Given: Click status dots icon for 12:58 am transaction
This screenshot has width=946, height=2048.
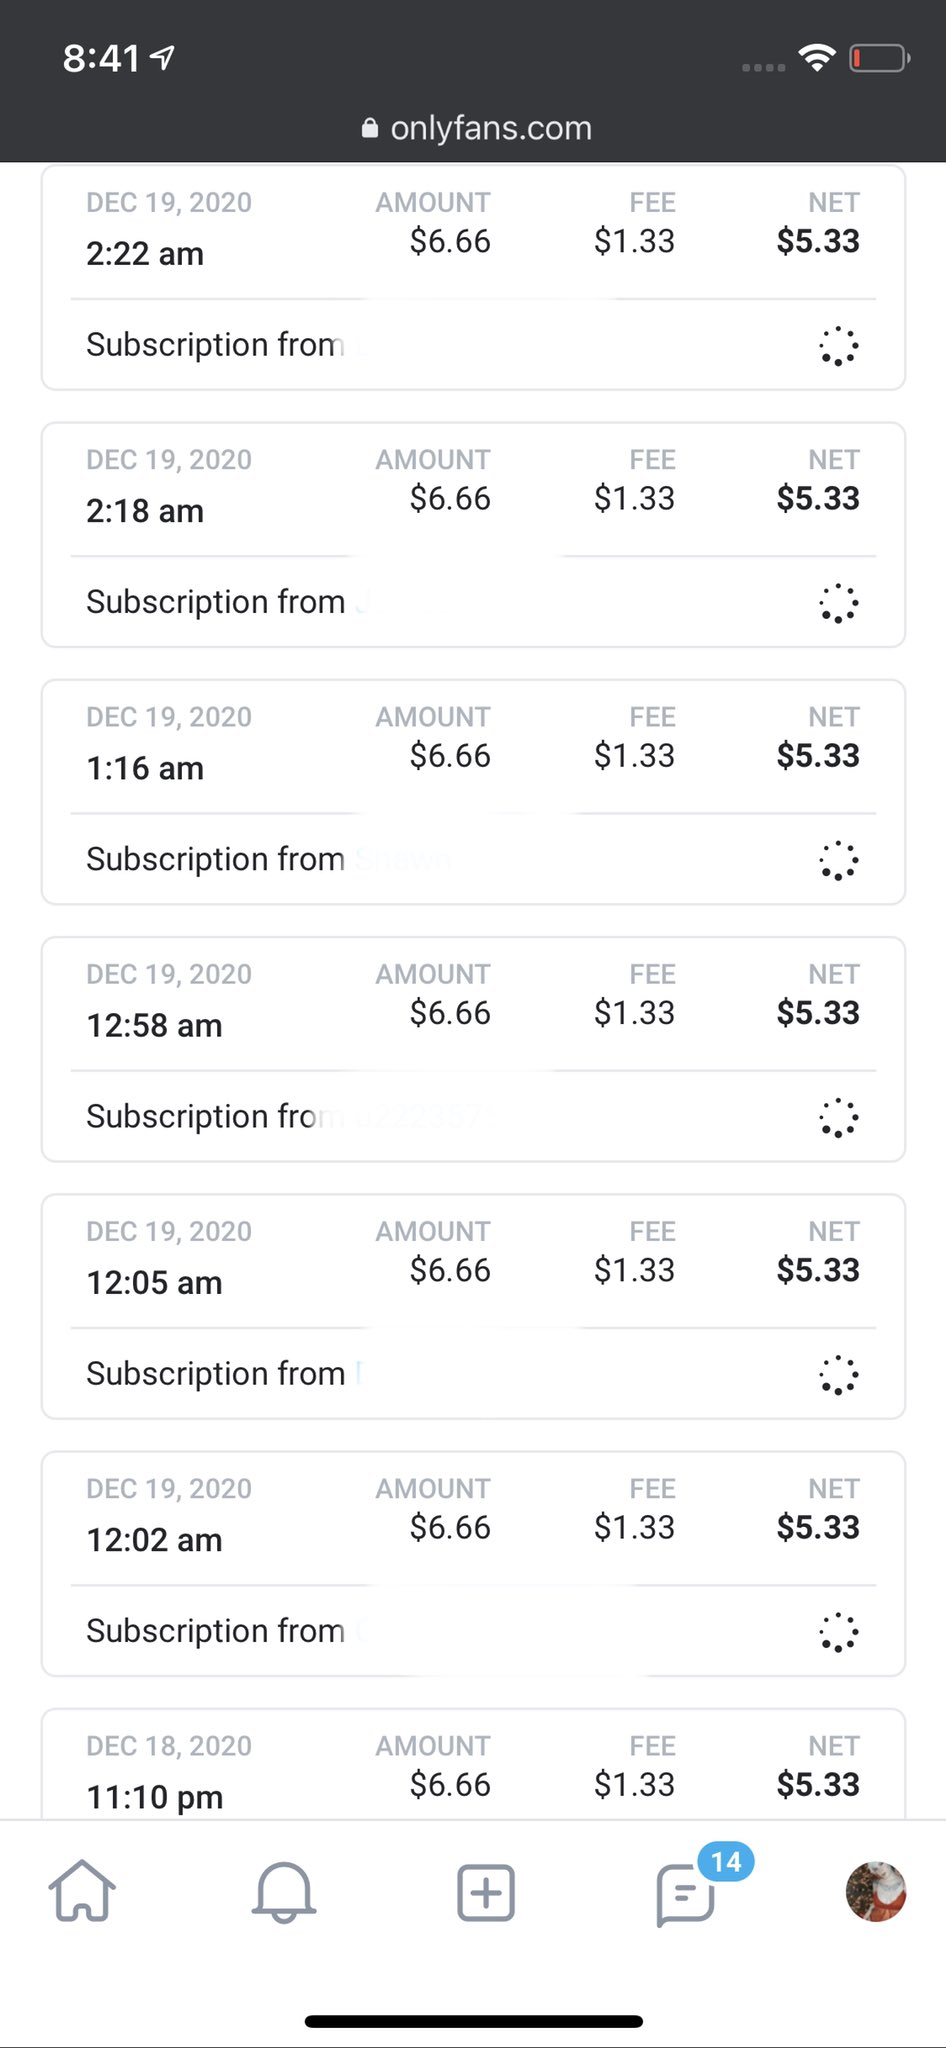Looking at the screenshot, I should point(838,1118).
